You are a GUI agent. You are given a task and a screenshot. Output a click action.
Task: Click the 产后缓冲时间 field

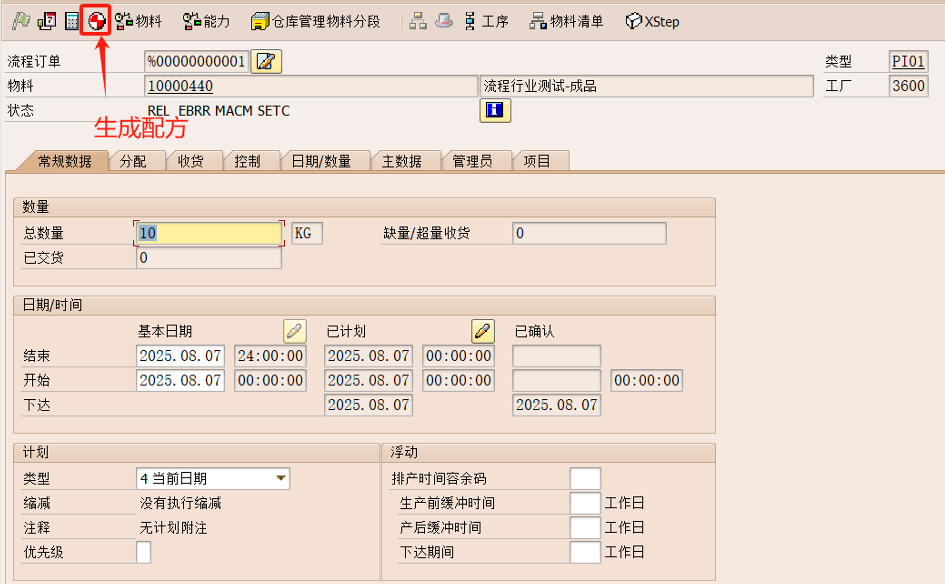[585, 527]
